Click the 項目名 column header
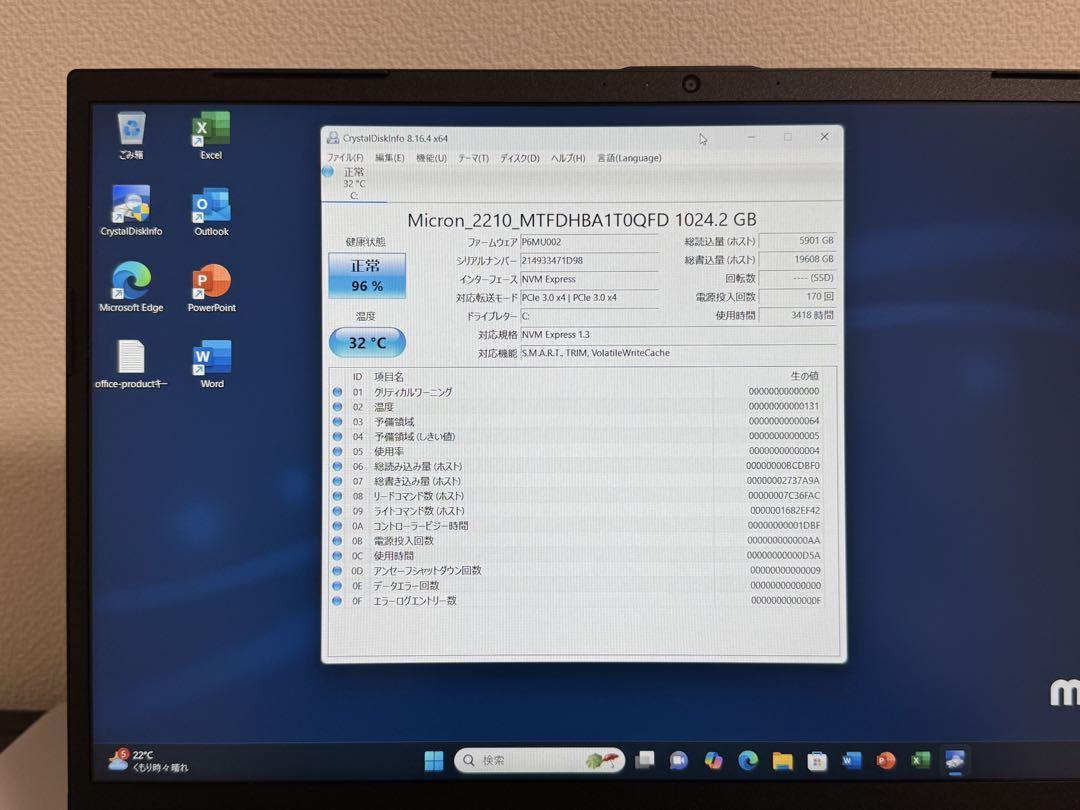1080x810 pixels. point(389,377)
